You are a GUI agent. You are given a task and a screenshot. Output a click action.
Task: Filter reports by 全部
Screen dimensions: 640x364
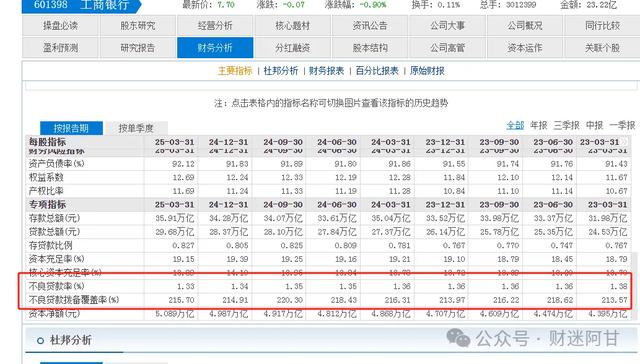(515, 126)
